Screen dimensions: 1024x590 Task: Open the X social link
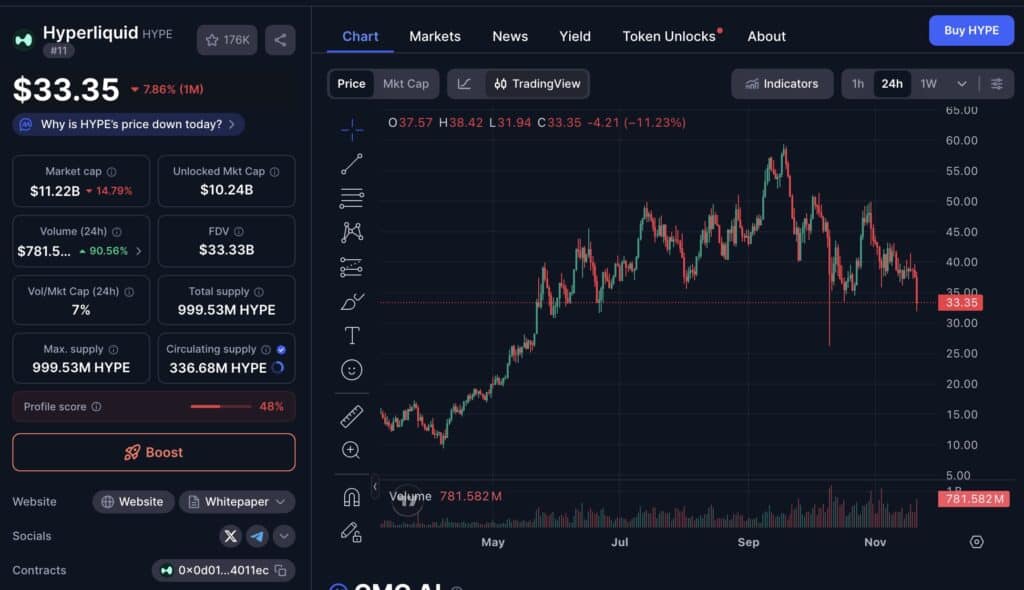pyautogui.click(x=231, y=536)
